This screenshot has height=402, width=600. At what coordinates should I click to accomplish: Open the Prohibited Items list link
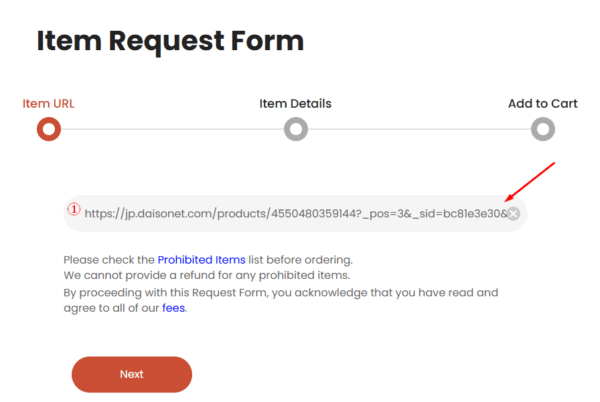(x=201, y=260)
